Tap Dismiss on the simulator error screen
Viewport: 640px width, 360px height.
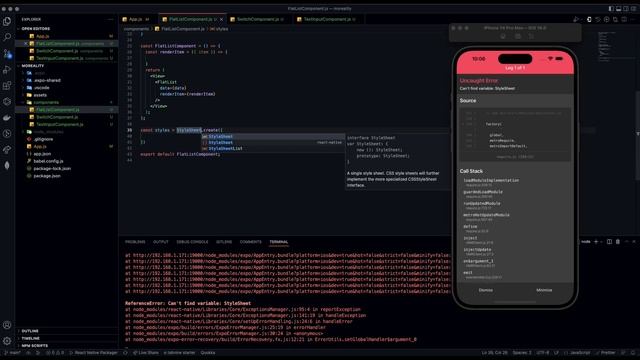pos(486,290)
